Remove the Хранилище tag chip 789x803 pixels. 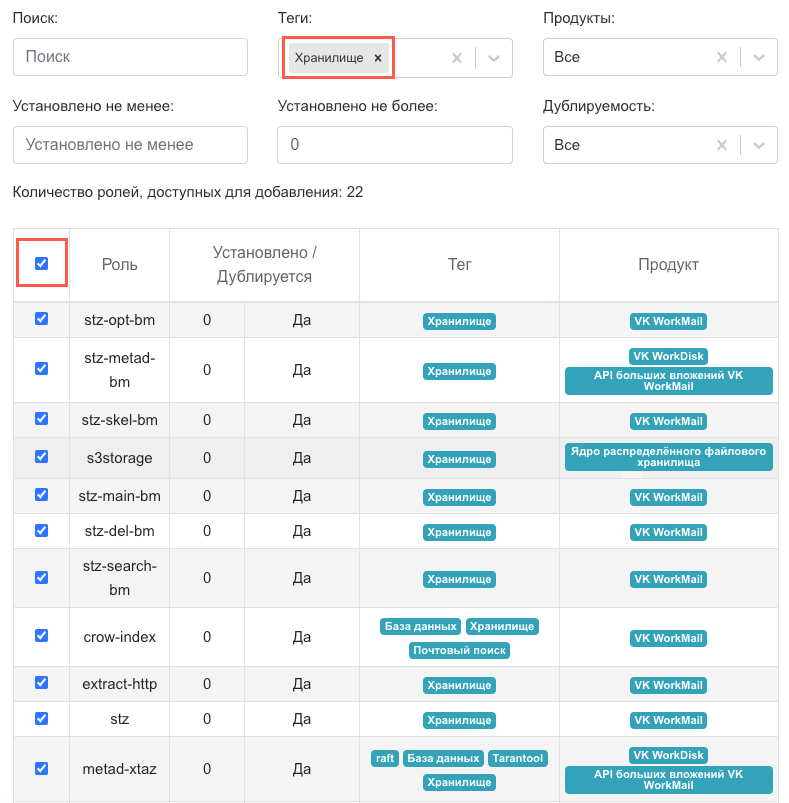[x=378, y=58]
